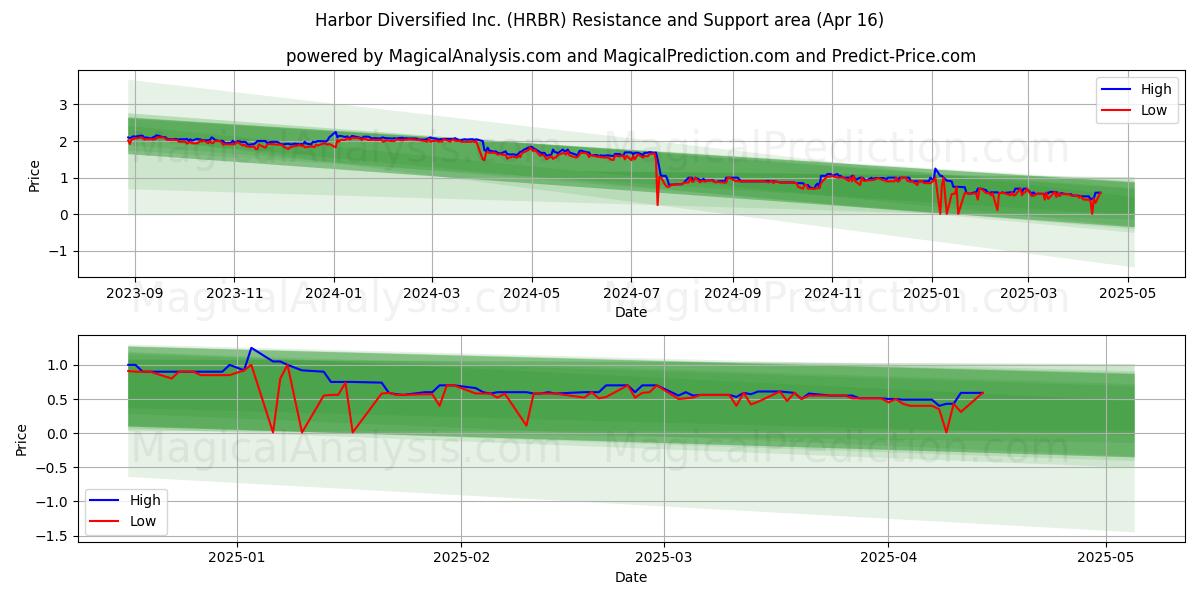Click the '2023-09' date label on top chart
Screen dimensions: 1200x600
coord(134,294)
